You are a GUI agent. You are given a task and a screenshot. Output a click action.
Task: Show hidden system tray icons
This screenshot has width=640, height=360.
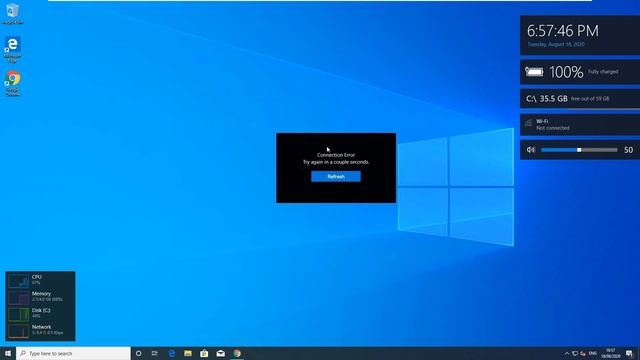567,353
